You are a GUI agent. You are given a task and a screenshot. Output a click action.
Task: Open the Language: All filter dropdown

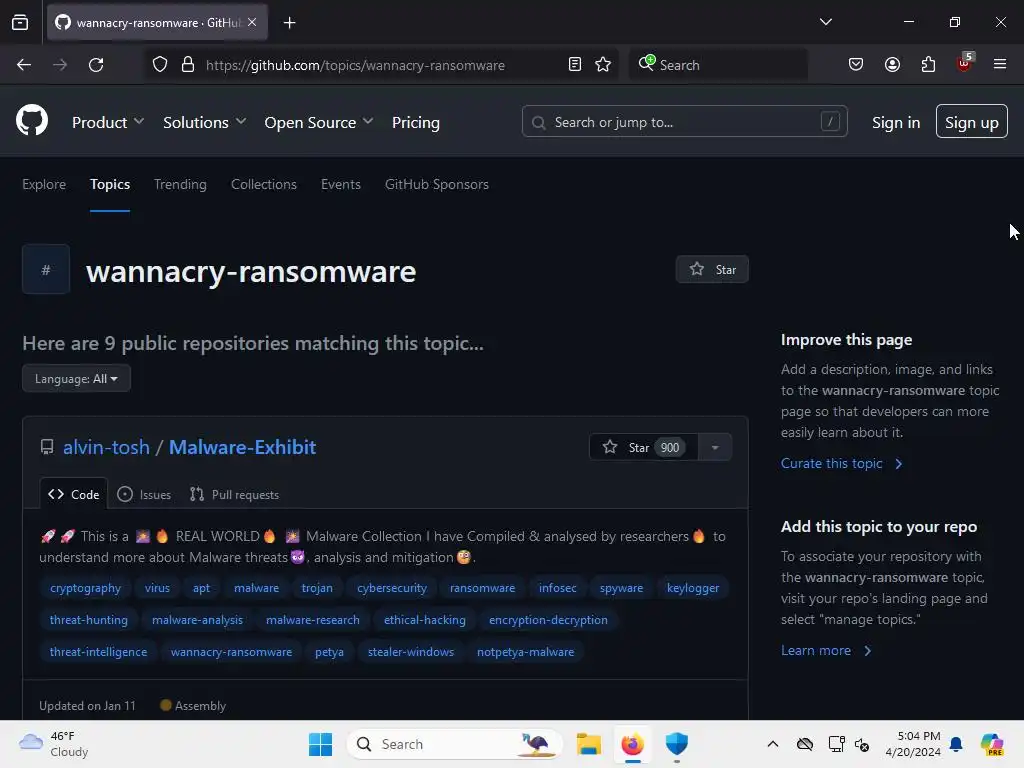pos(76,378)
